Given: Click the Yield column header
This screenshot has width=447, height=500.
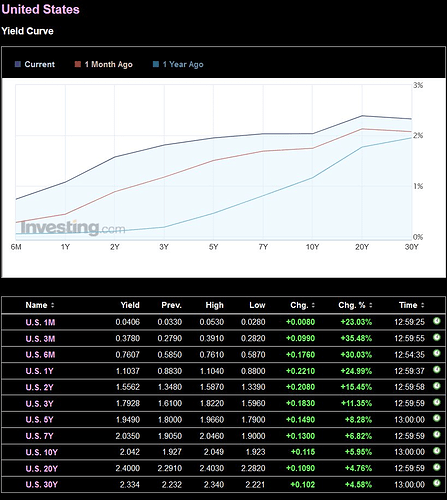Looking at the screenshot, I should click(130, 305).
